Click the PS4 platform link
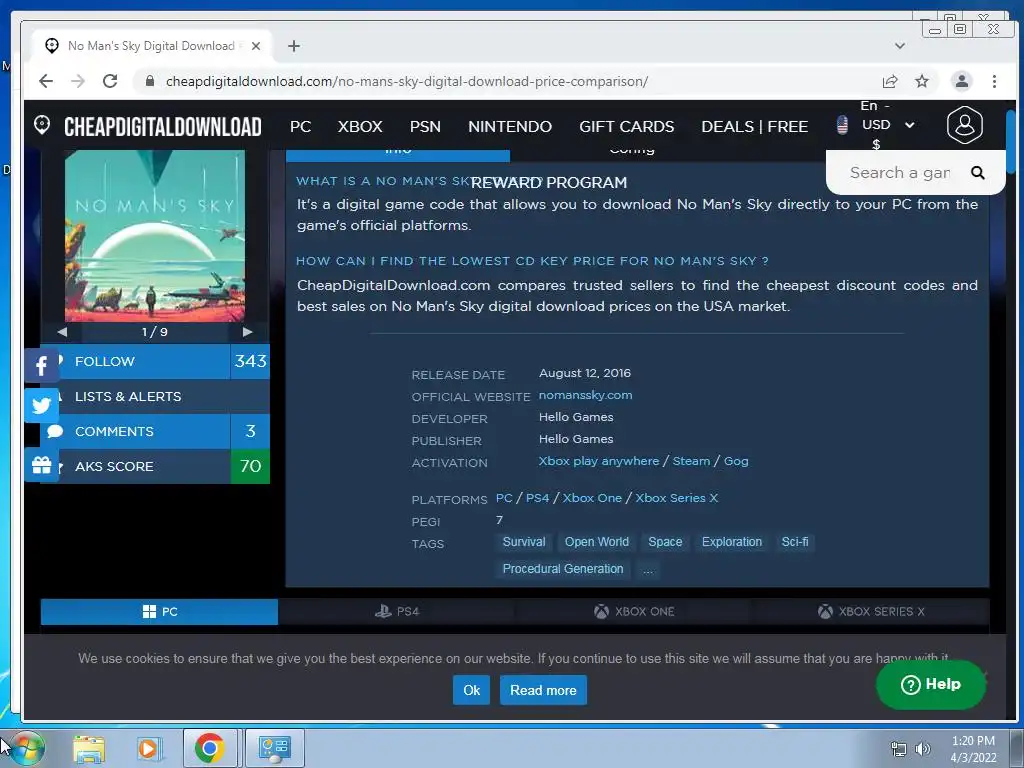 [537, 498]
